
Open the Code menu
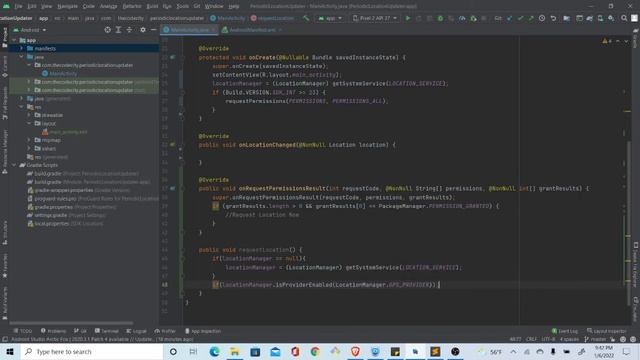tap(89, 7)
